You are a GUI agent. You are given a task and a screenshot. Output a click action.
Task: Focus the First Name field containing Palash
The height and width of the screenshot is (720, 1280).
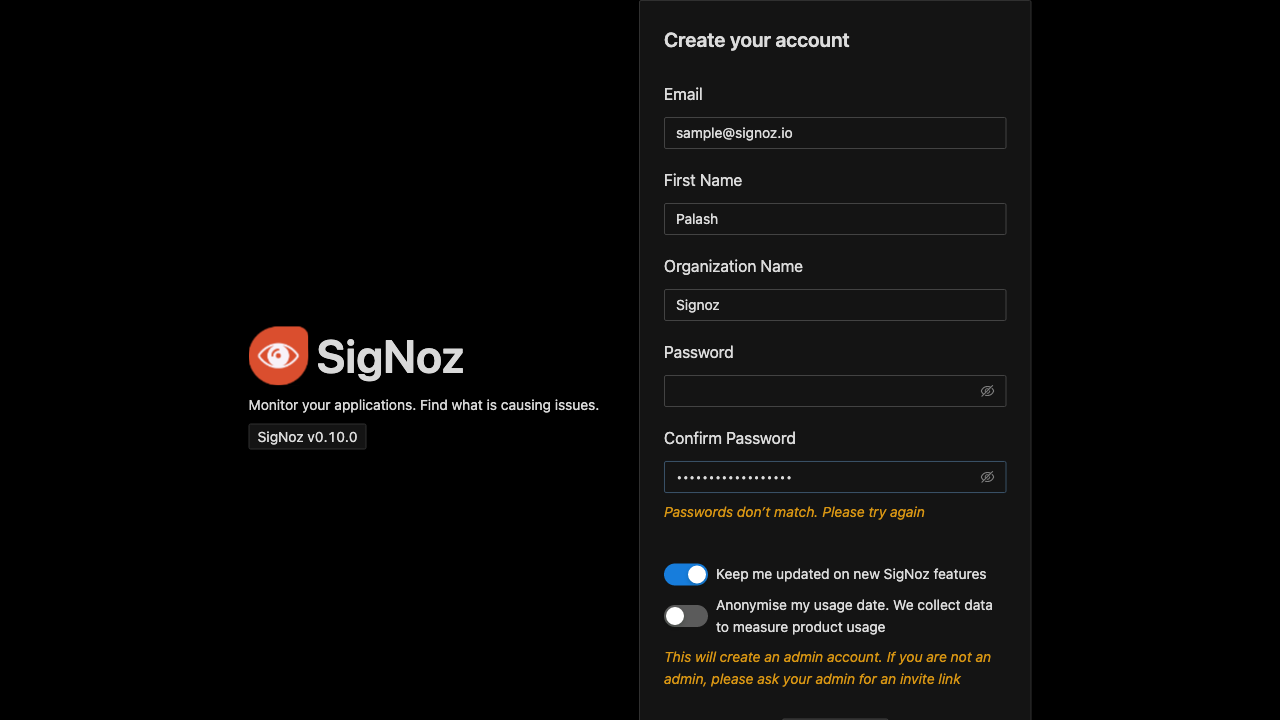(834, 219)
